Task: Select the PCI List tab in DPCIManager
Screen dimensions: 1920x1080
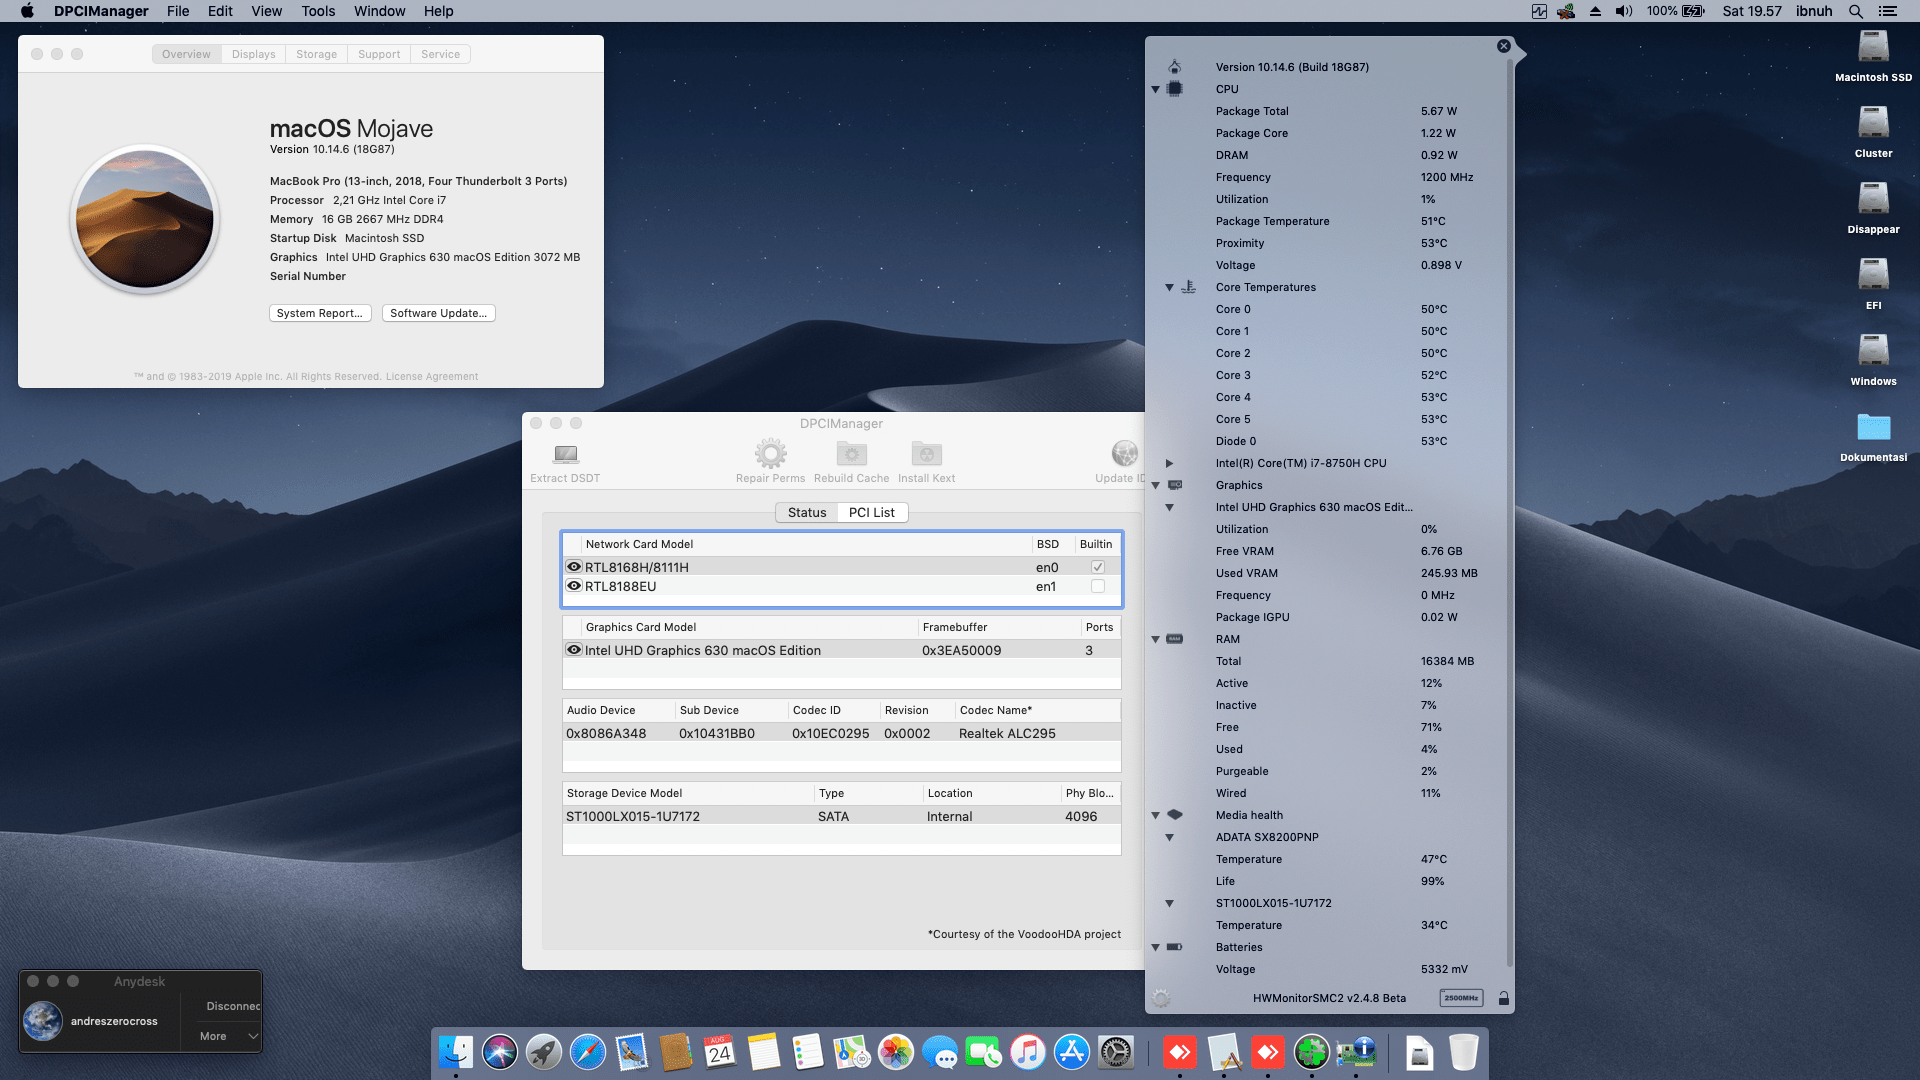Action: (872, 512)
